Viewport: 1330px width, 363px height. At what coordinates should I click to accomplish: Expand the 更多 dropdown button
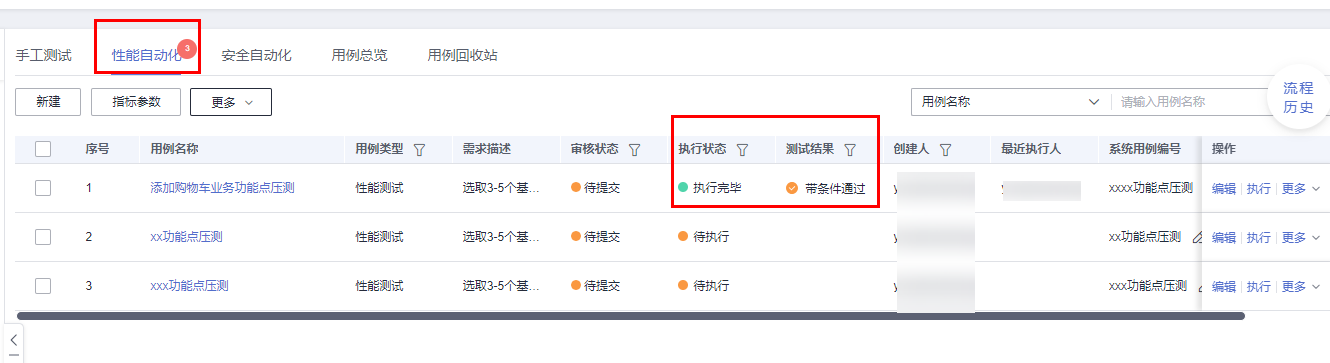(231, 101)
